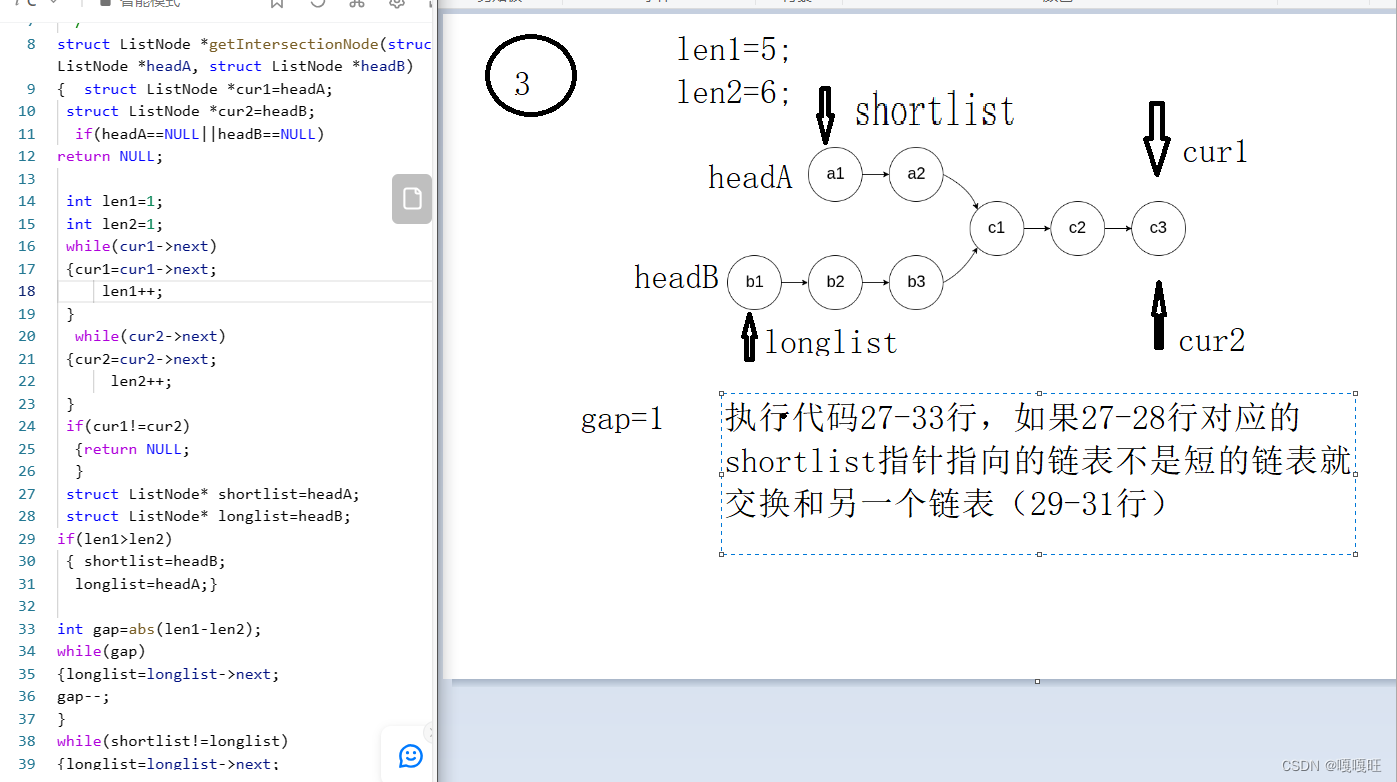Screen dimensions: 1397x782
Task: Select node a2 in the linked list diagram
Action: 916,174
